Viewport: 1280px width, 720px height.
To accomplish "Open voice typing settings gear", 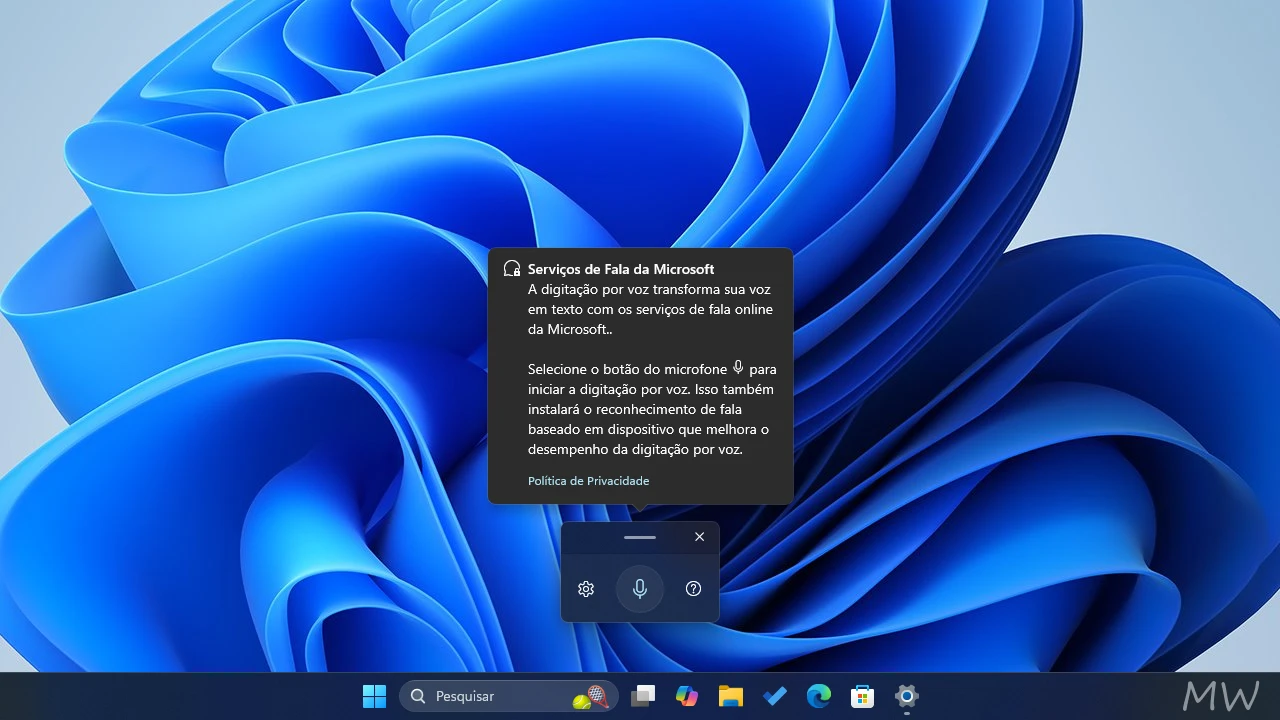I will (586, 589).
